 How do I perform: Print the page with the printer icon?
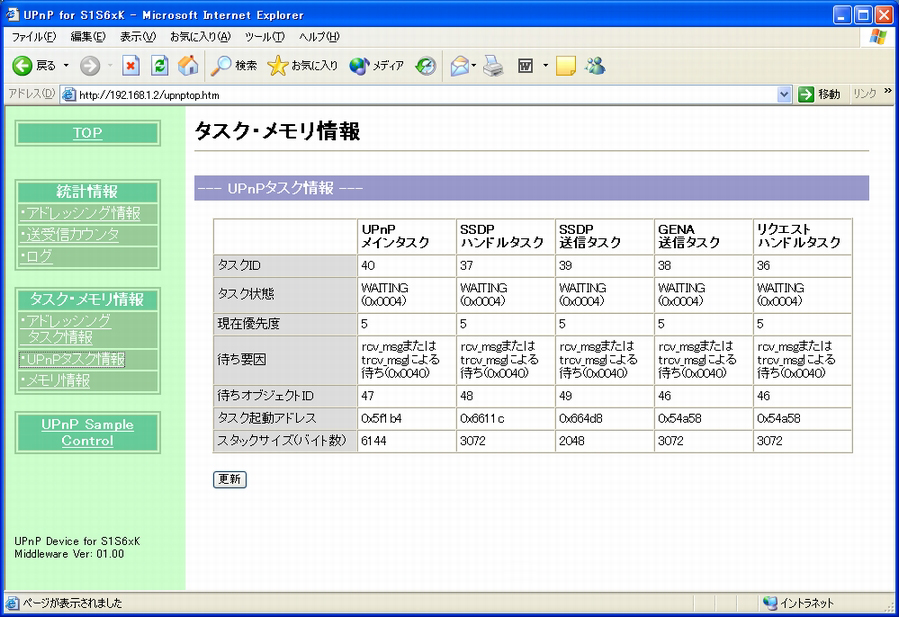click(x=493, y=66)
